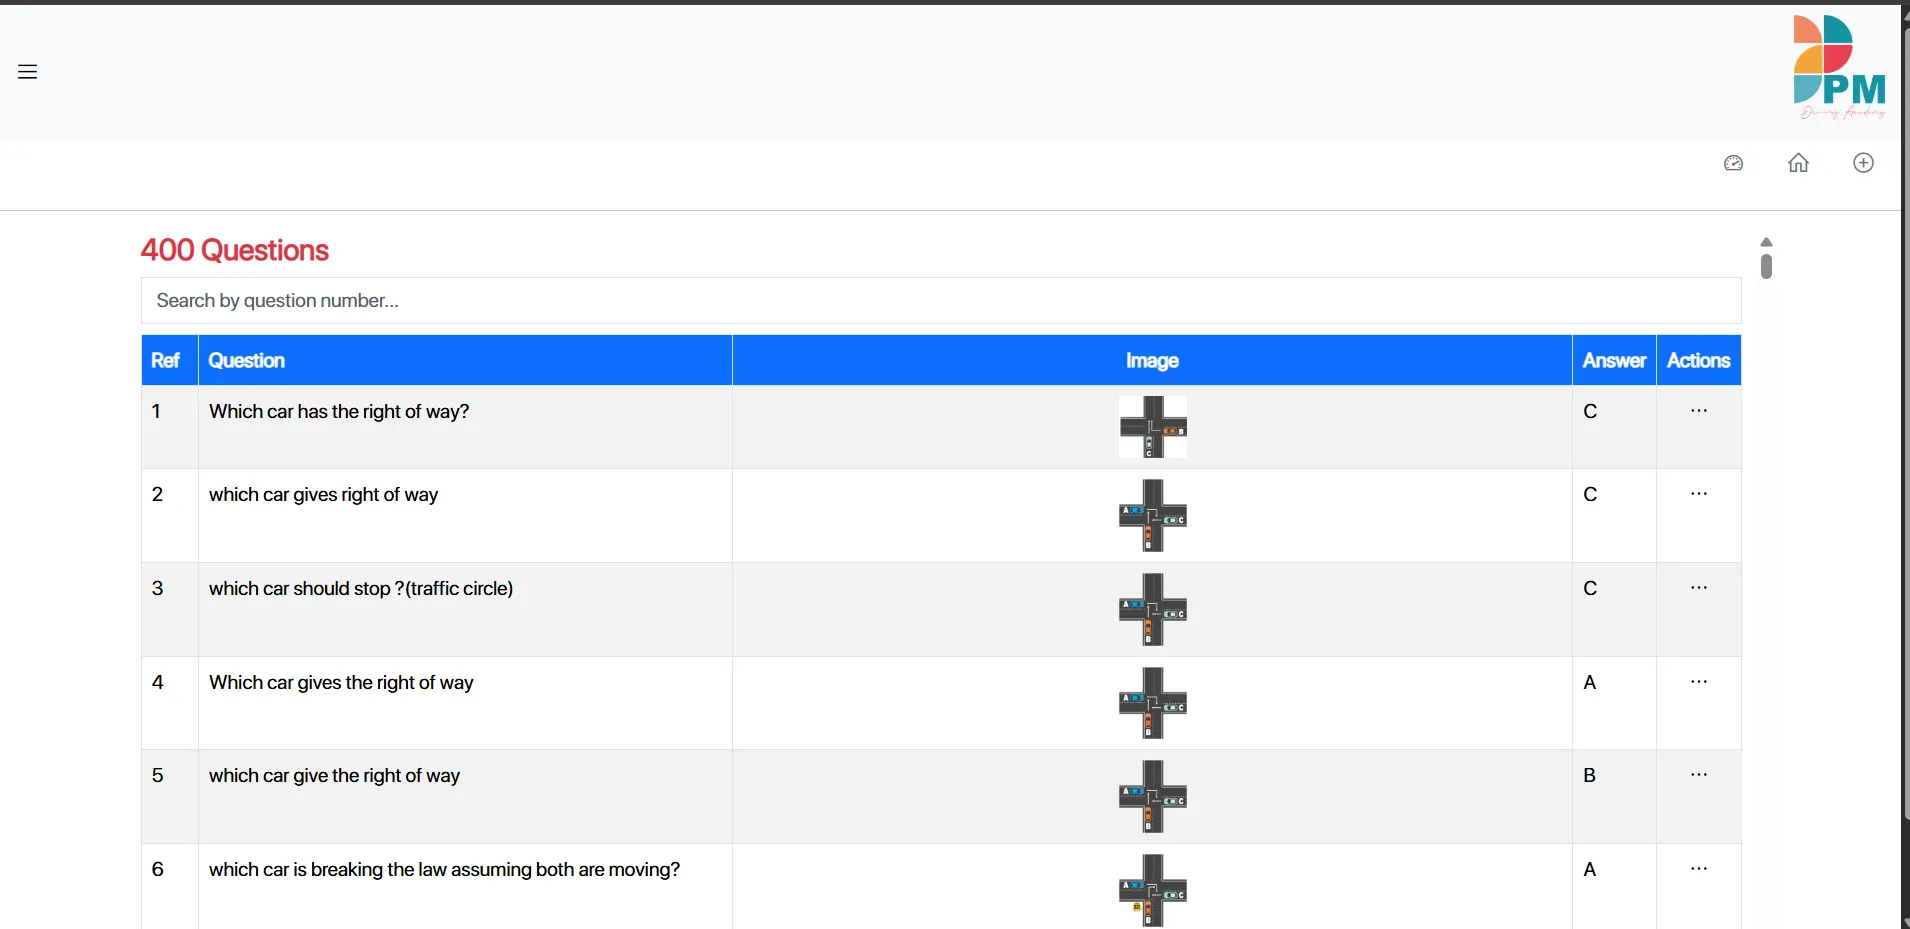This screenshot has width=1910, height=929.
Task: View the intersection thumbnail for question 3
Action: [1152, 609]
